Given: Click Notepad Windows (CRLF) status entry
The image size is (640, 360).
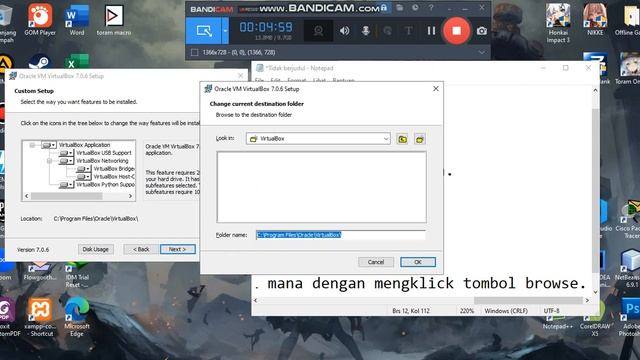Looking at the screenshot, I should click(506, 311).
